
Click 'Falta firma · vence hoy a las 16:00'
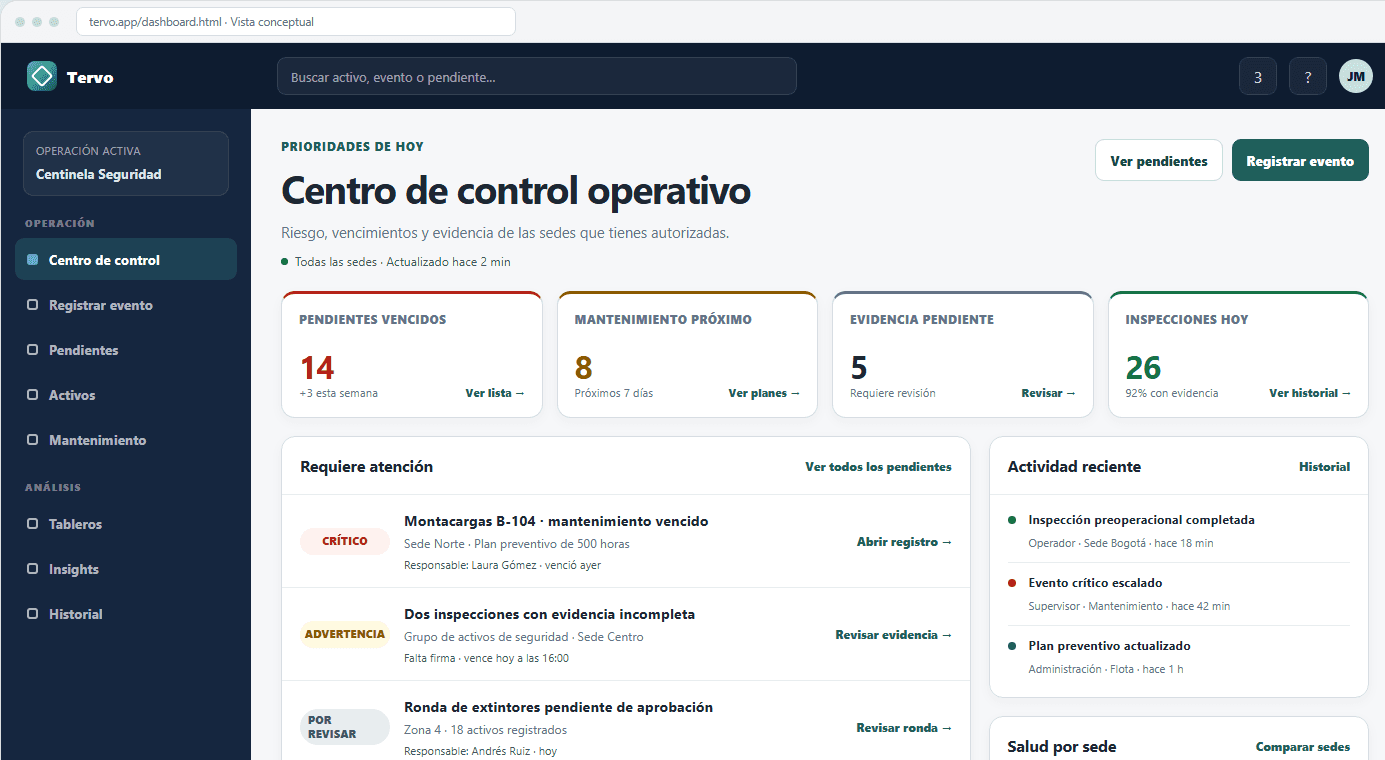(x=487, y=658)
